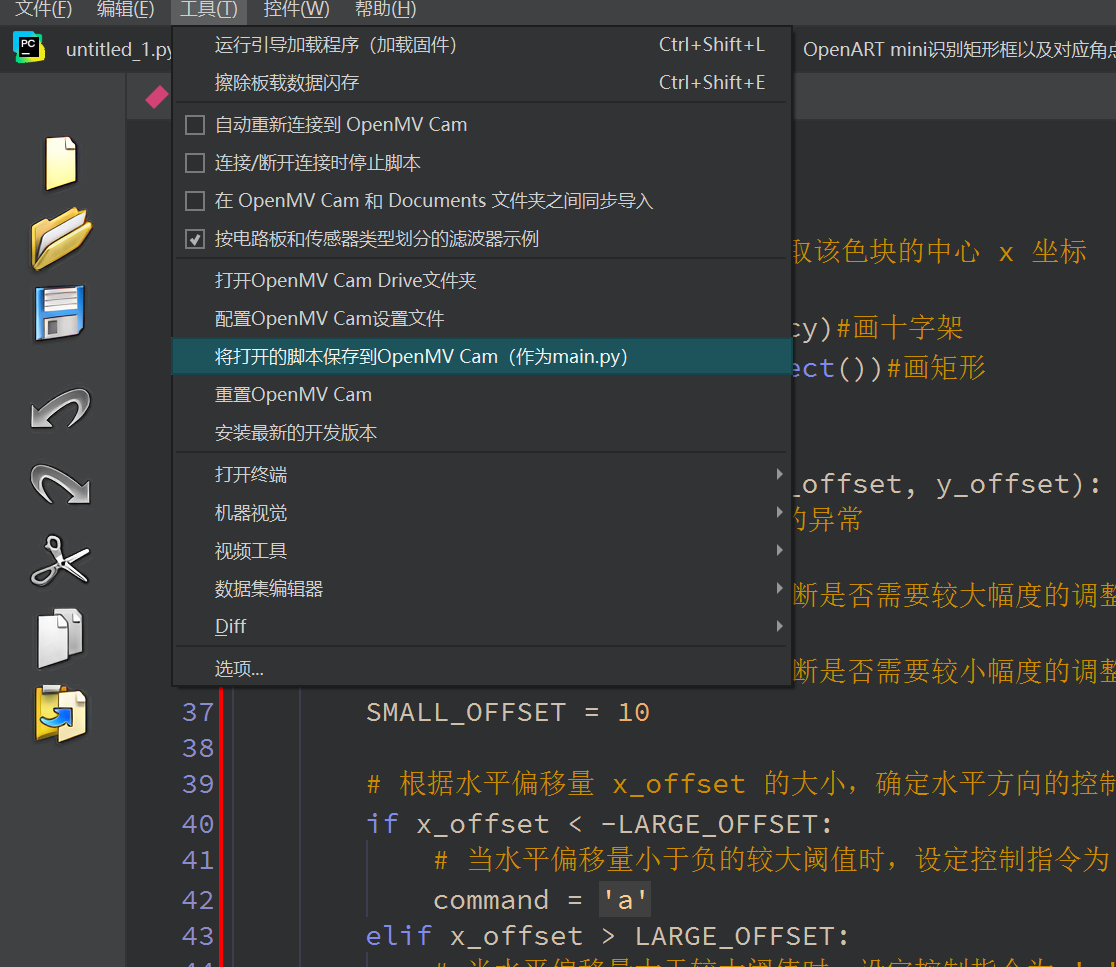Viewport: 1116px width, 967px height.
Task: Click the pink diamond marker icon
Action: [157, 97]
